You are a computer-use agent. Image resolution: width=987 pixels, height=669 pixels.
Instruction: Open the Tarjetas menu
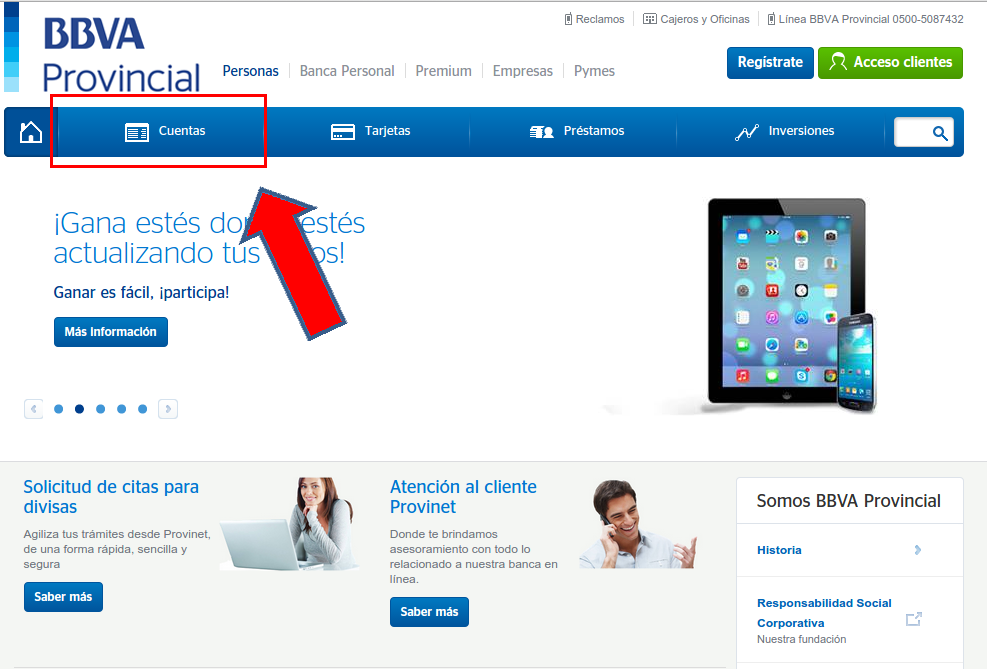coord(367,132)
